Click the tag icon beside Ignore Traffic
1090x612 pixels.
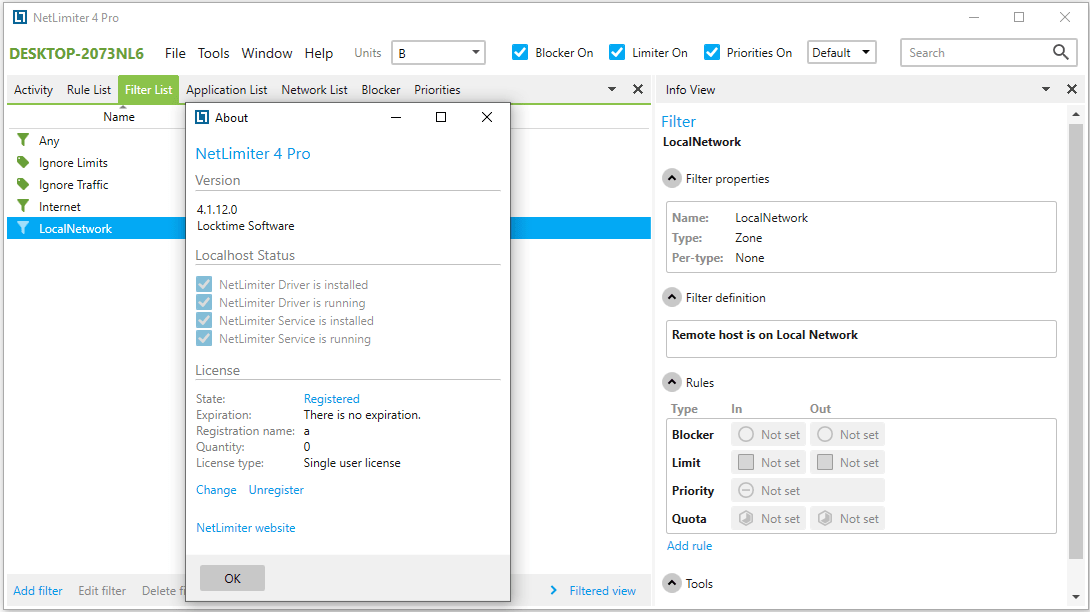(x=23, y=184)
